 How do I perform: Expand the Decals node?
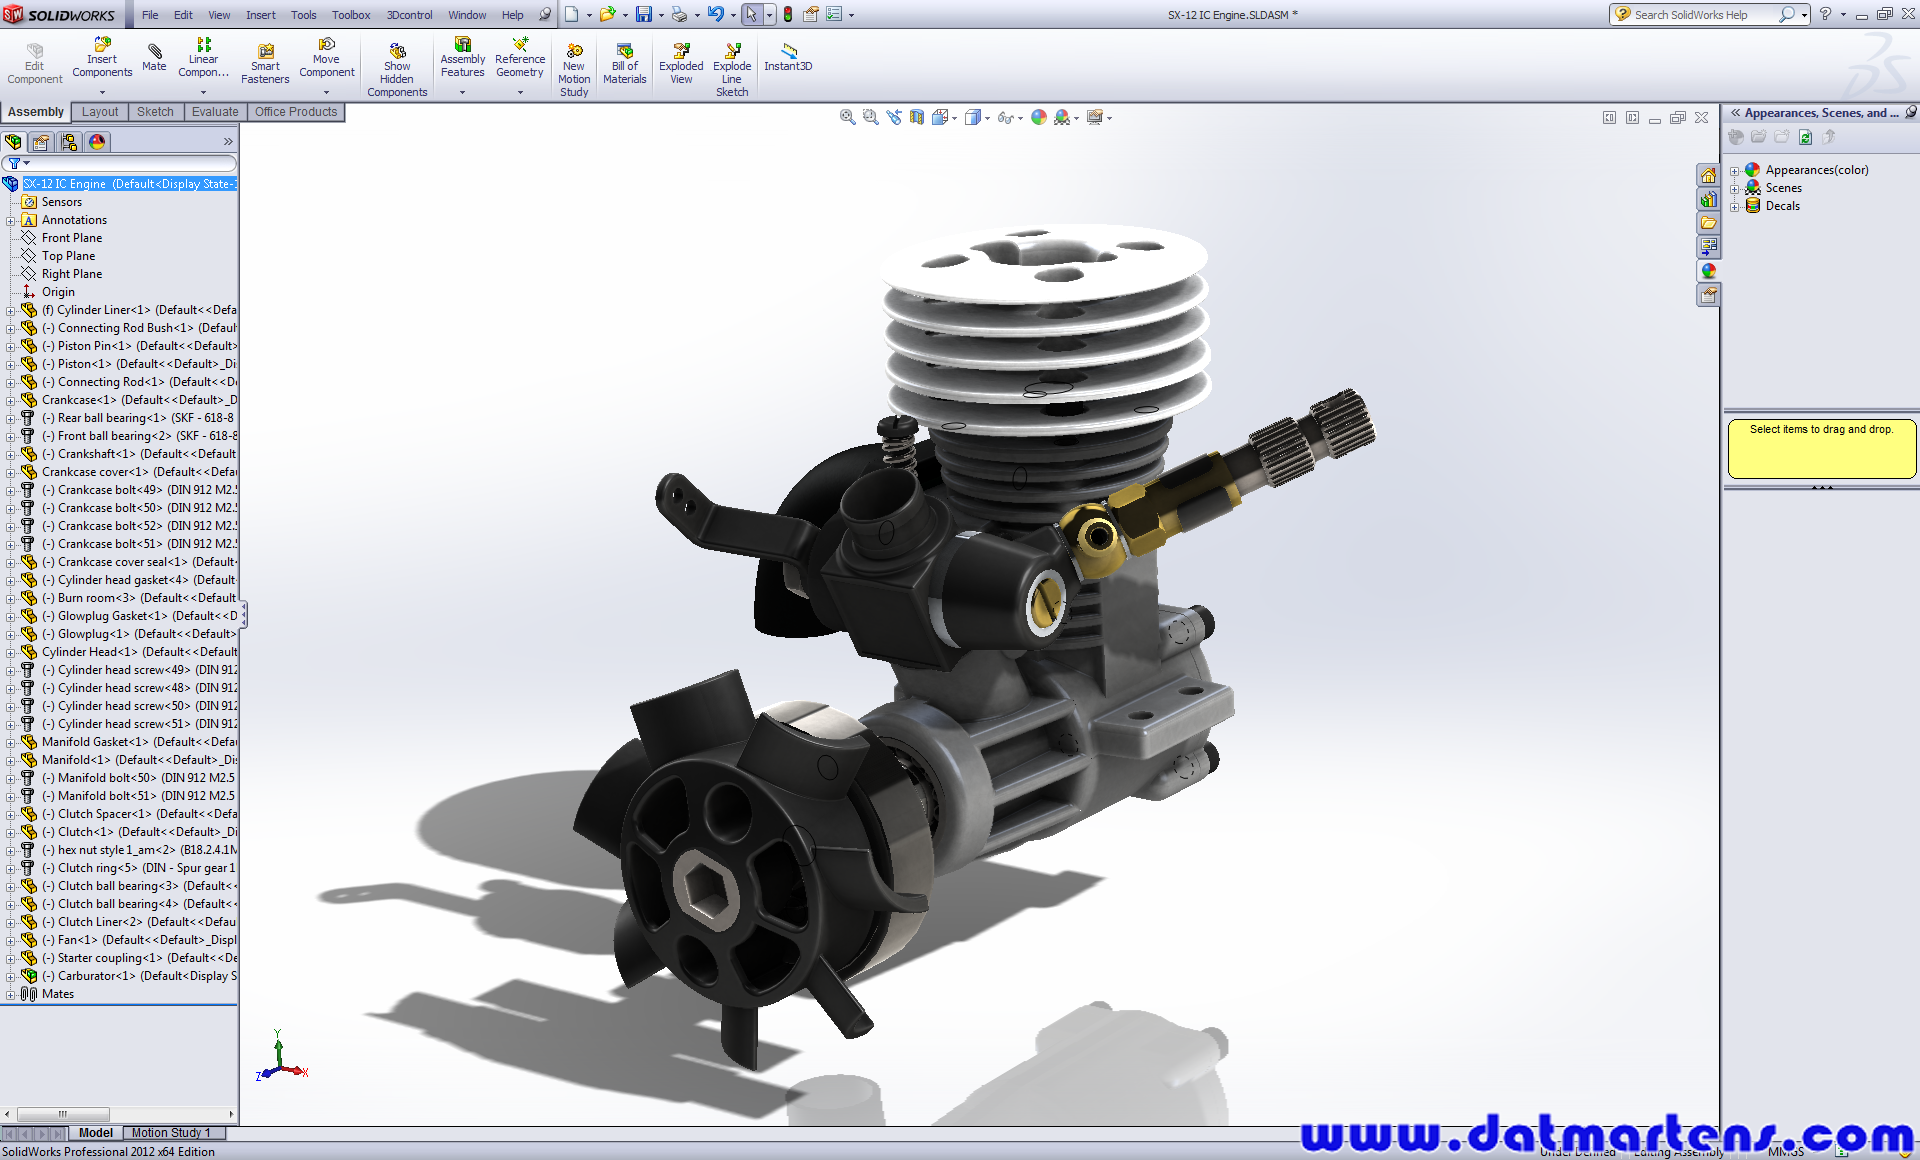tap(1735, 206)
